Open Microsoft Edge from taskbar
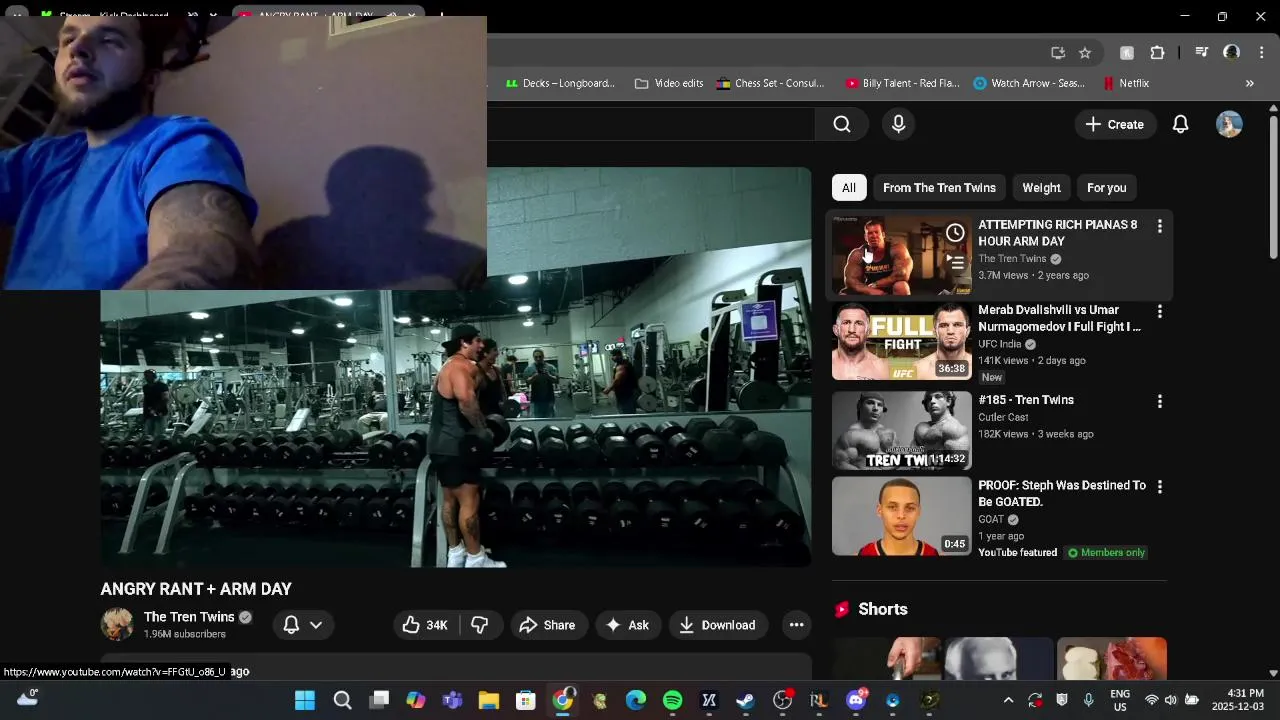 (x=635, y=700)
